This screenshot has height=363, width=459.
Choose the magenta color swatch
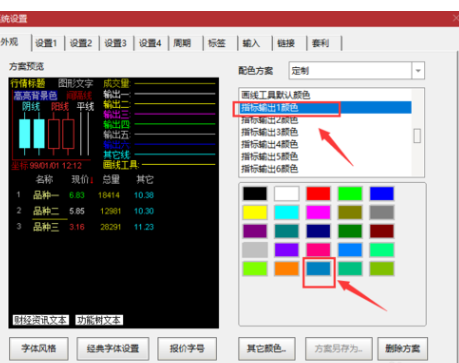pyautogui.click(x=318, y=212)
